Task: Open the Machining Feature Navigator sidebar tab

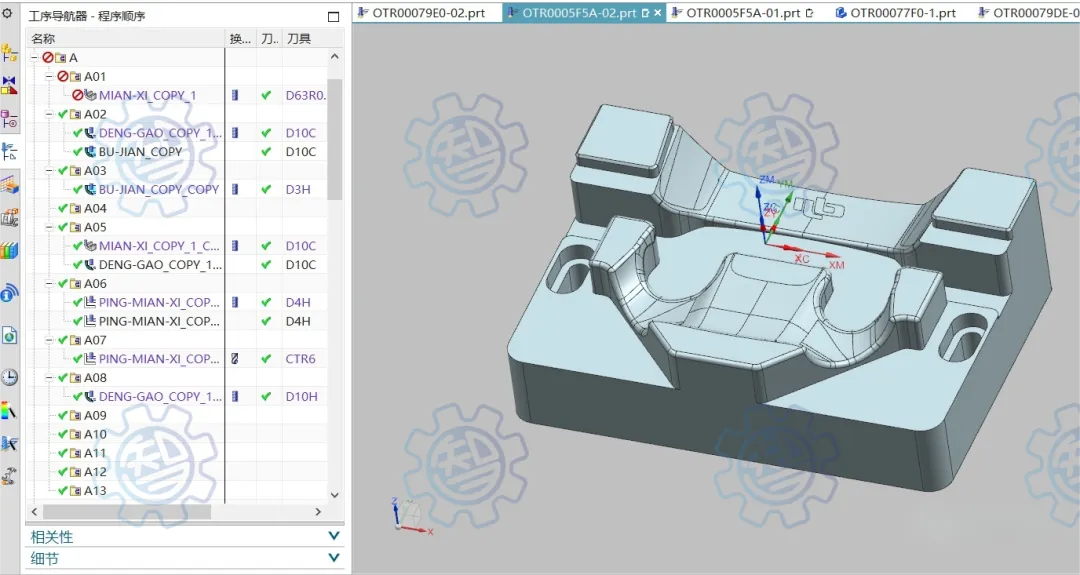Action: pyautogui.click(x=9, y=185)
